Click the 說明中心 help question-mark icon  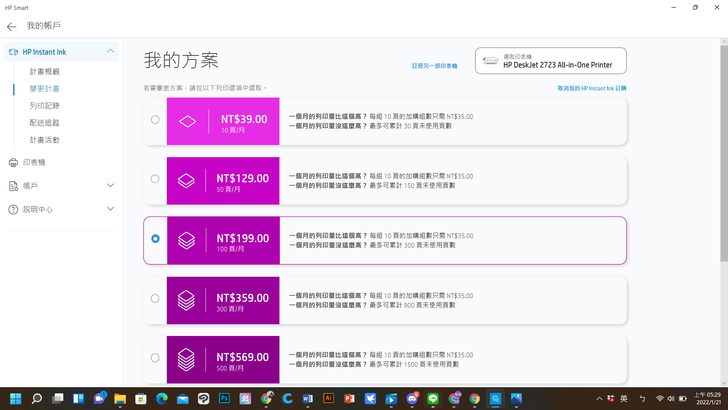click(13, 209)
